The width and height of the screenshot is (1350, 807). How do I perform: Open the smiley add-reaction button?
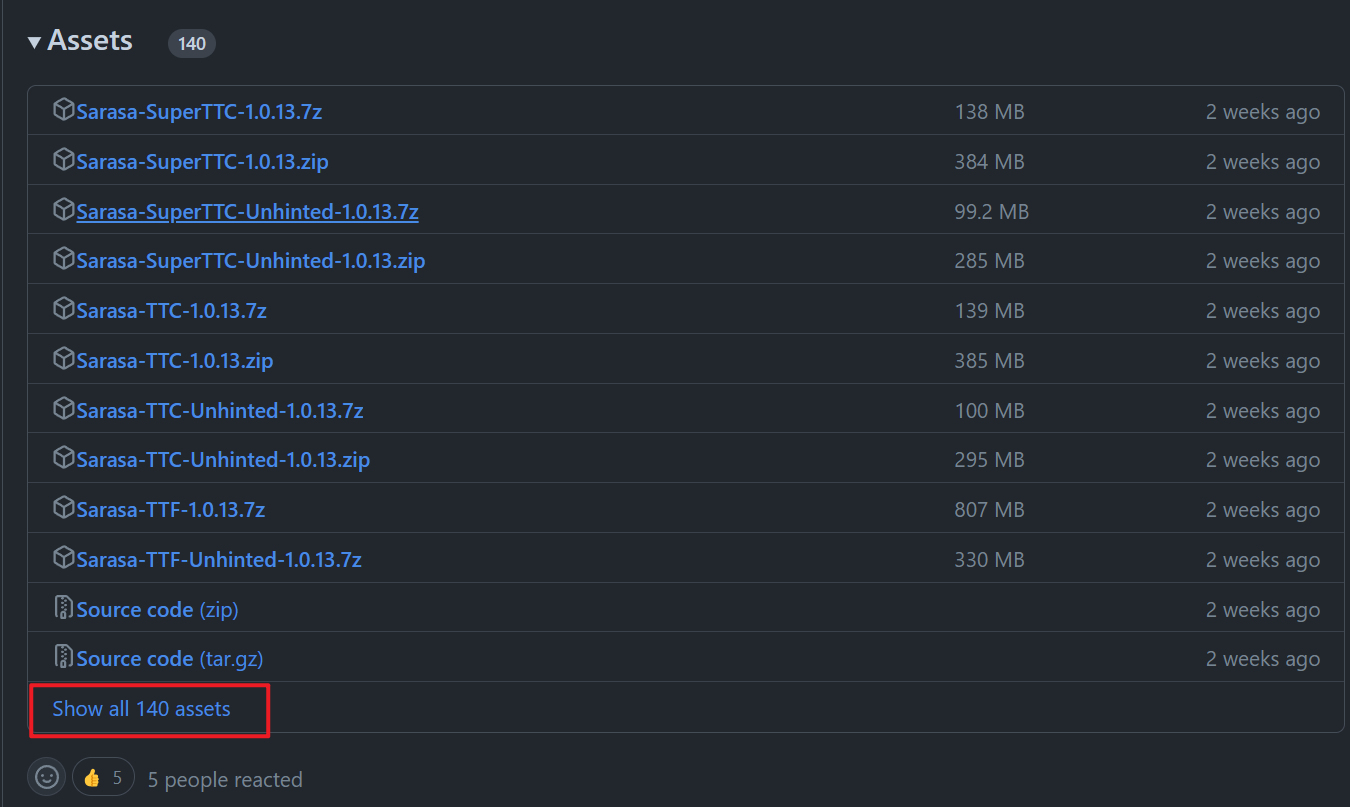(47, 777)
